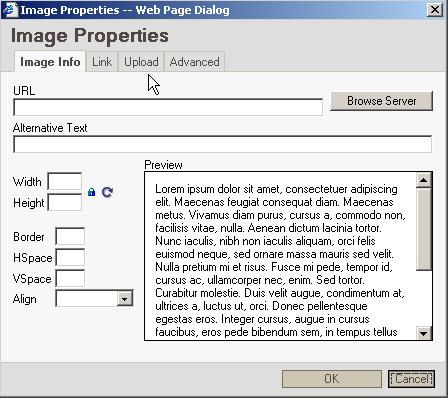
Task: Click the "Preview" label
Action: pos(163,165)
